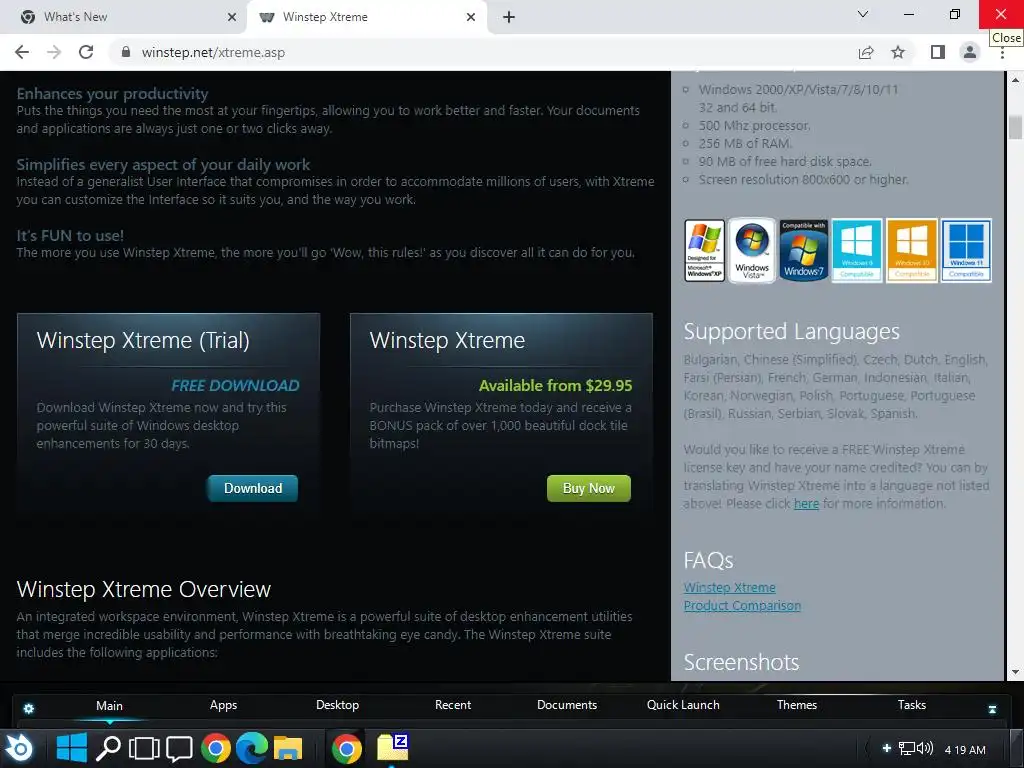Click the page scrollbar up arrow
Screen dimensions: 1024x768
(1015, 80)
